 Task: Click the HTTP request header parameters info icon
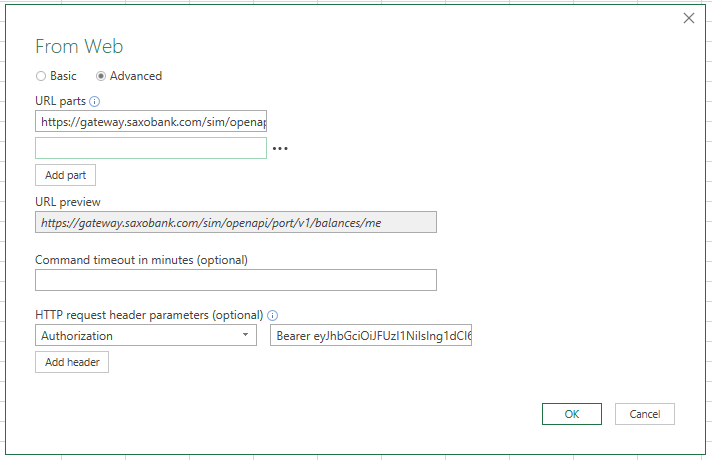click(273, 315)
